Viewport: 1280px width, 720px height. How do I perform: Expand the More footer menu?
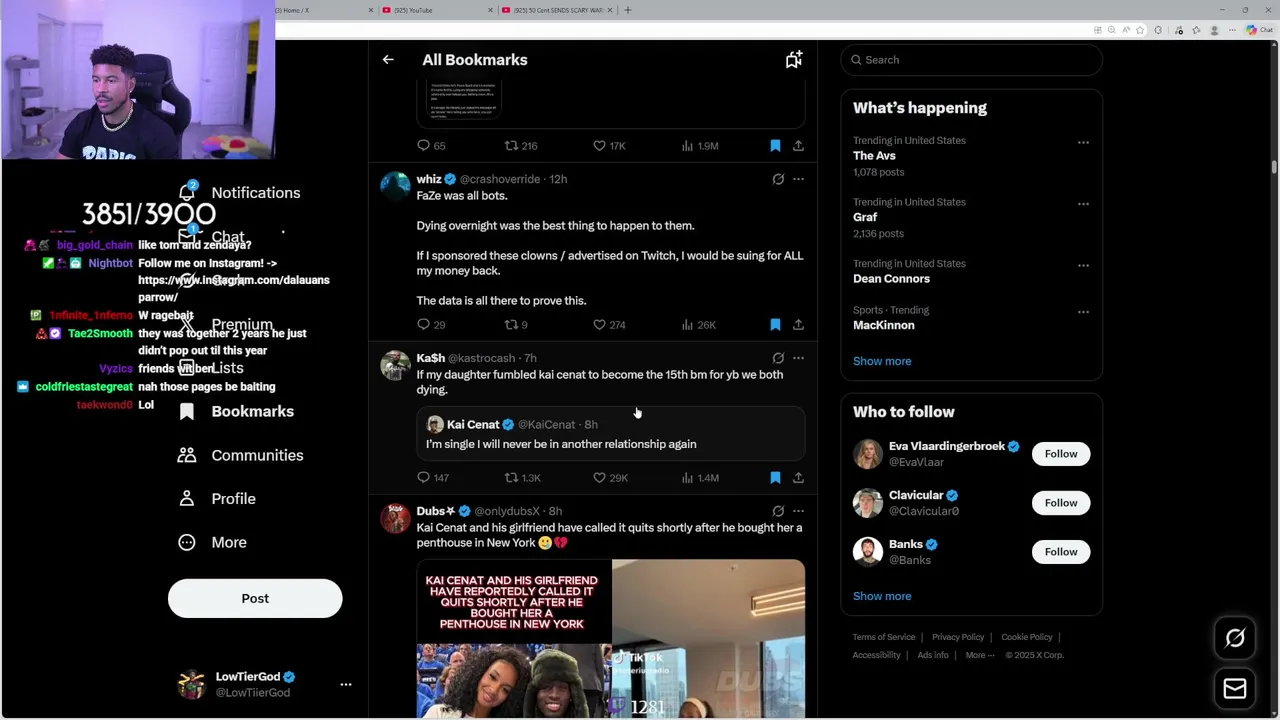coord(979,655)
